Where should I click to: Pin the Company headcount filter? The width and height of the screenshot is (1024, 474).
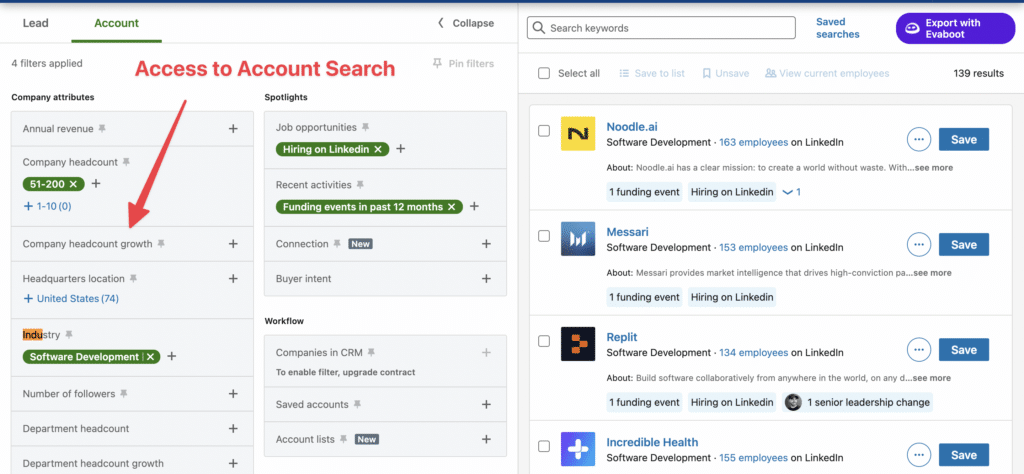[126, 162]
